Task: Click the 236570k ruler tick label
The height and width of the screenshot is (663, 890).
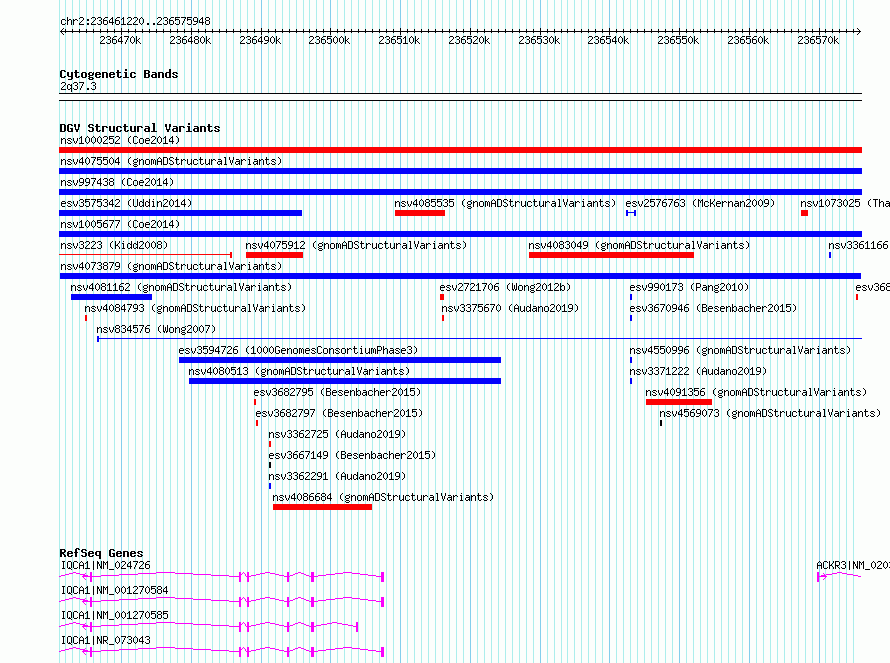Action: [x=818, y=40]
